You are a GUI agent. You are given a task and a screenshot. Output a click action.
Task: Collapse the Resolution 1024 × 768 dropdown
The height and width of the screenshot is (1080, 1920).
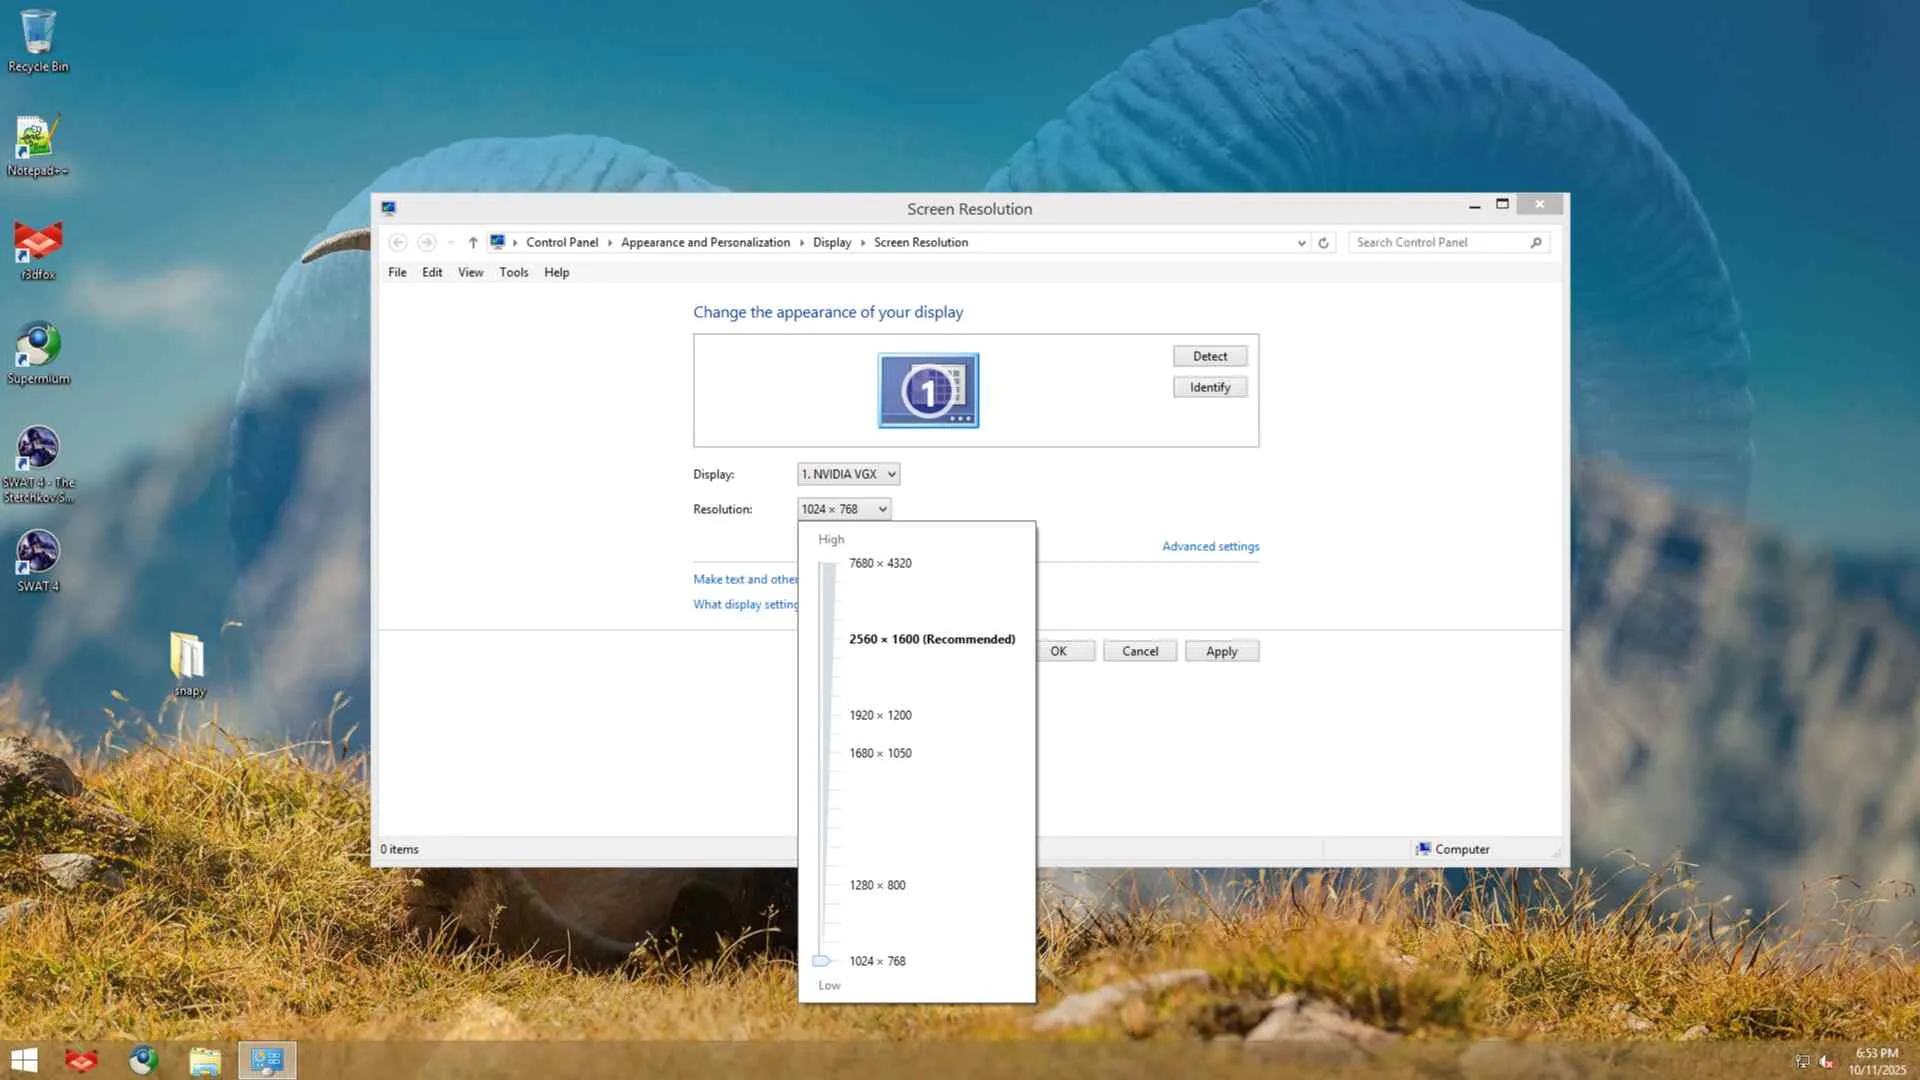844,509
